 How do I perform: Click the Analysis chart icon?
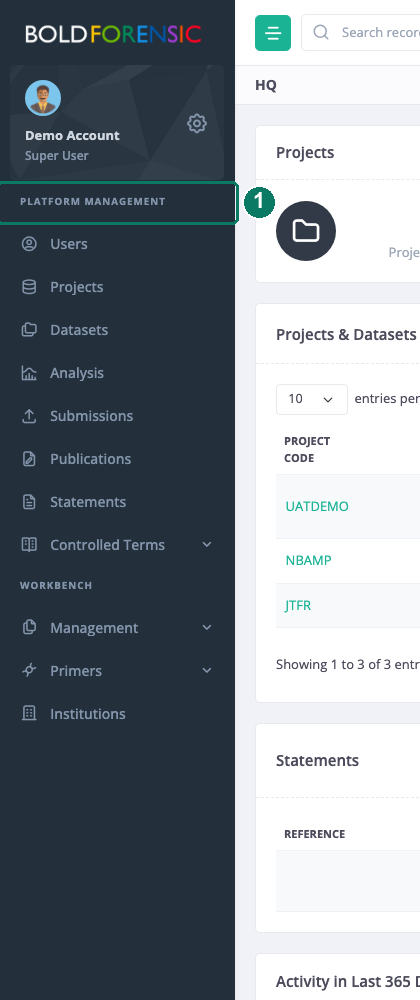pos(29,373)
